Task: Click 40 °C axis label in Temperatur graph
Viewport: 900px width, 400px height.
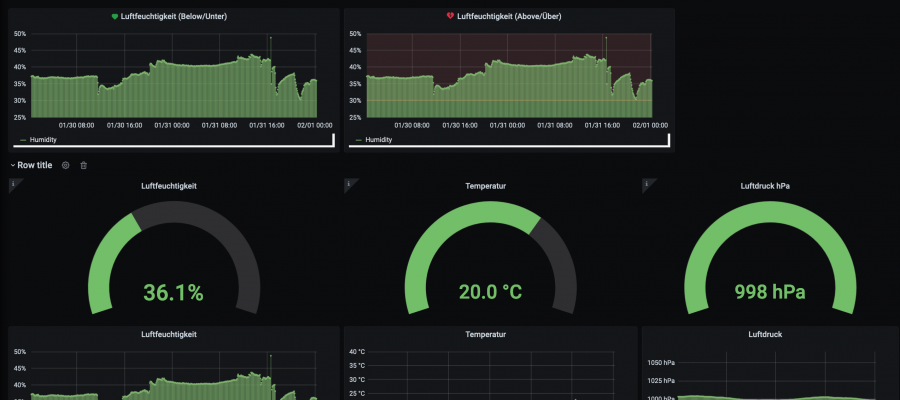Action: click(x=357, y=351)
